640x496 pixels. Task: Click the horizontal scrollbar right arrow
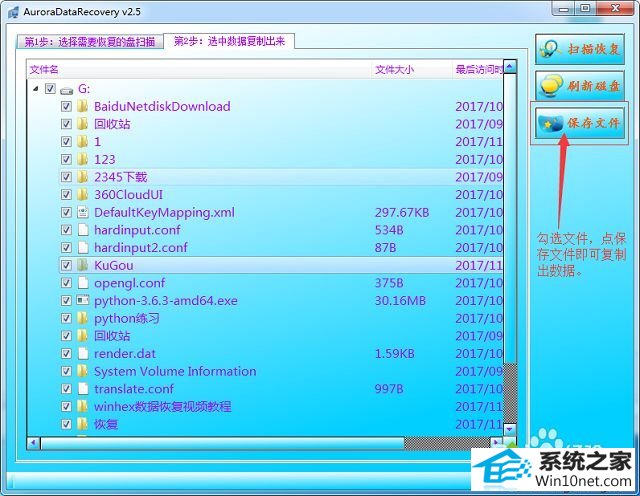click(496, 443)
